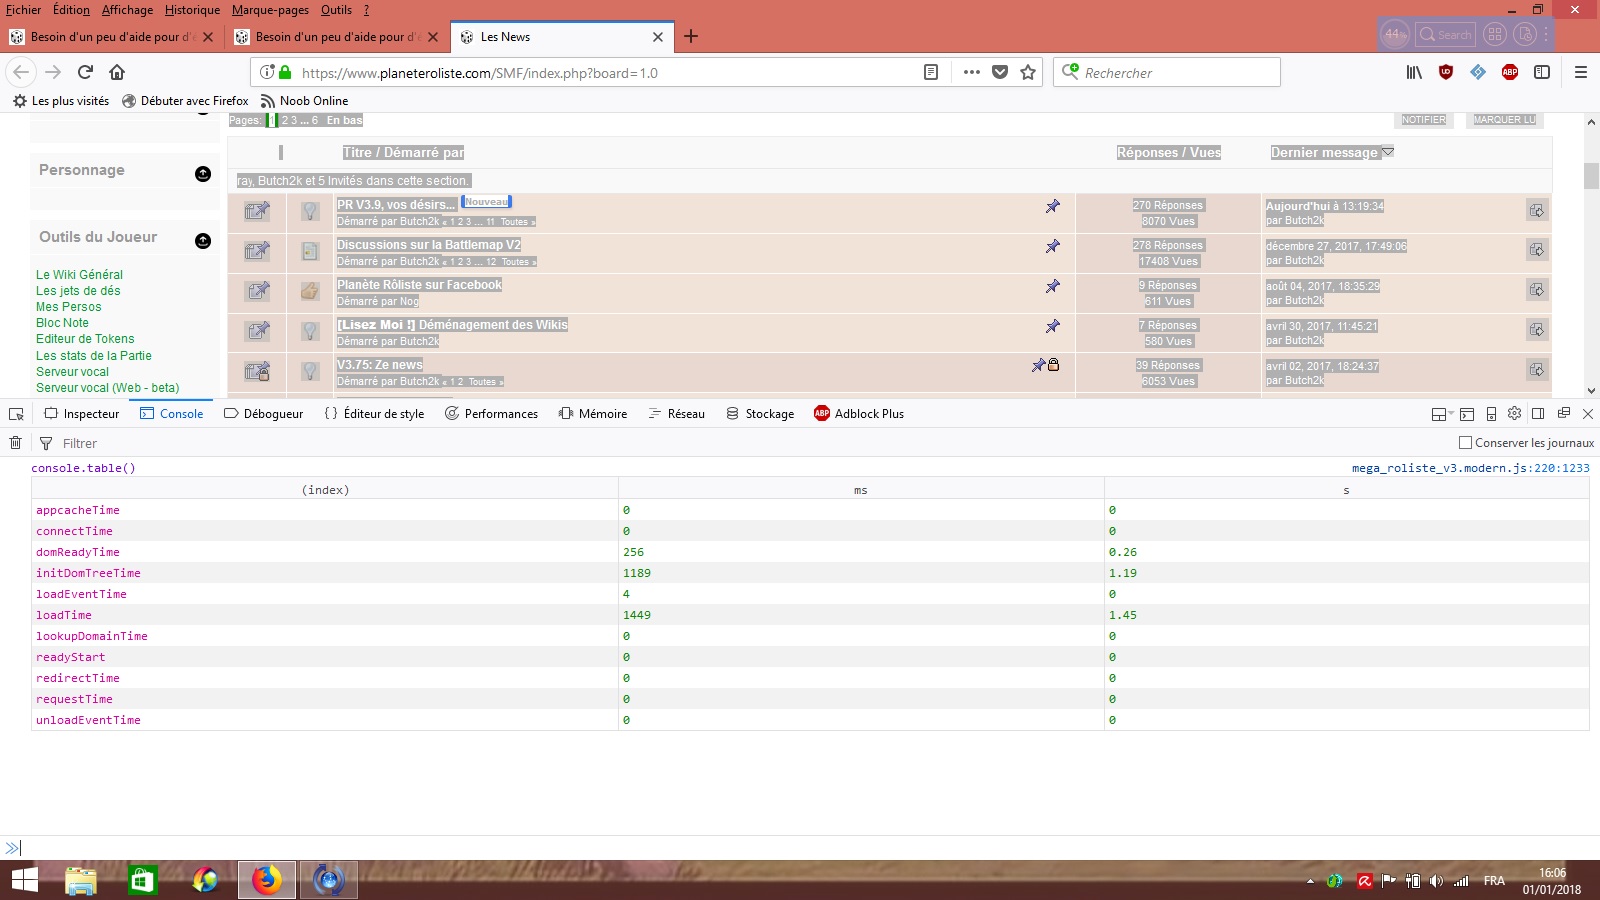Click the browser reload page icon
Viewport: 1600px width, 900px height.
tap(85, 72)
